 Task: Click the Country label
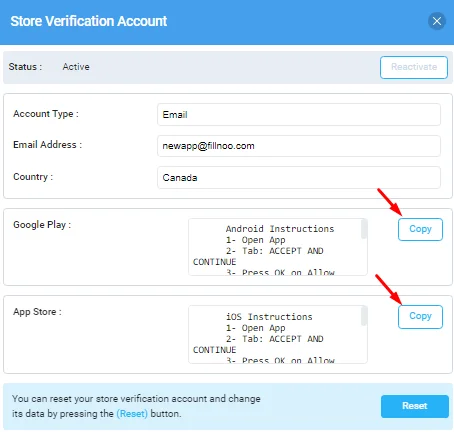[33, 177]
